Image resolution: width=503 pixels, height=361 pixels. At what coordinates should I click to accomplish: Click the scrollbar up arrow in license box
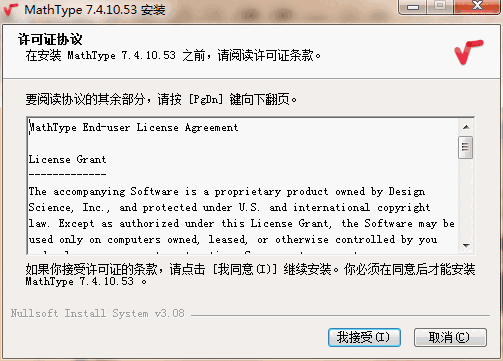click(x=466, y=127)
